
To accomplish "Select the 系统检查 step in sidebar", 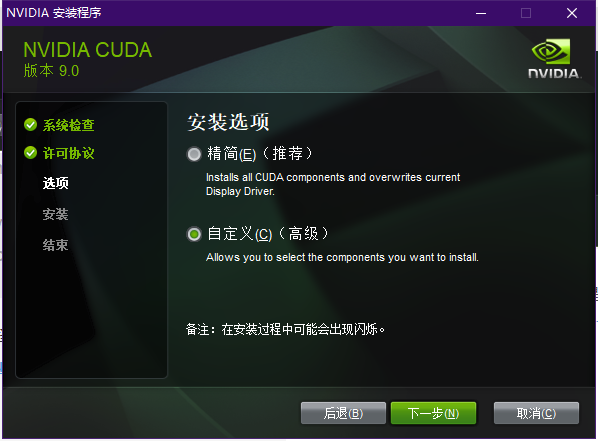I will tap(69, 125).
